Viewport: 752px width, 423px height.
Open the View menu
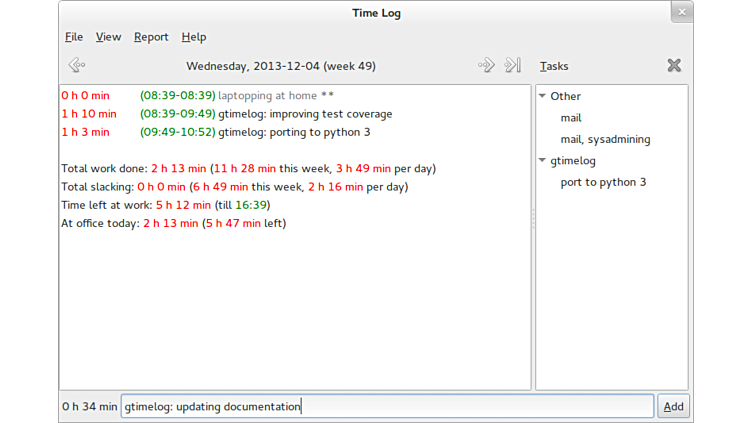point(108,37)
